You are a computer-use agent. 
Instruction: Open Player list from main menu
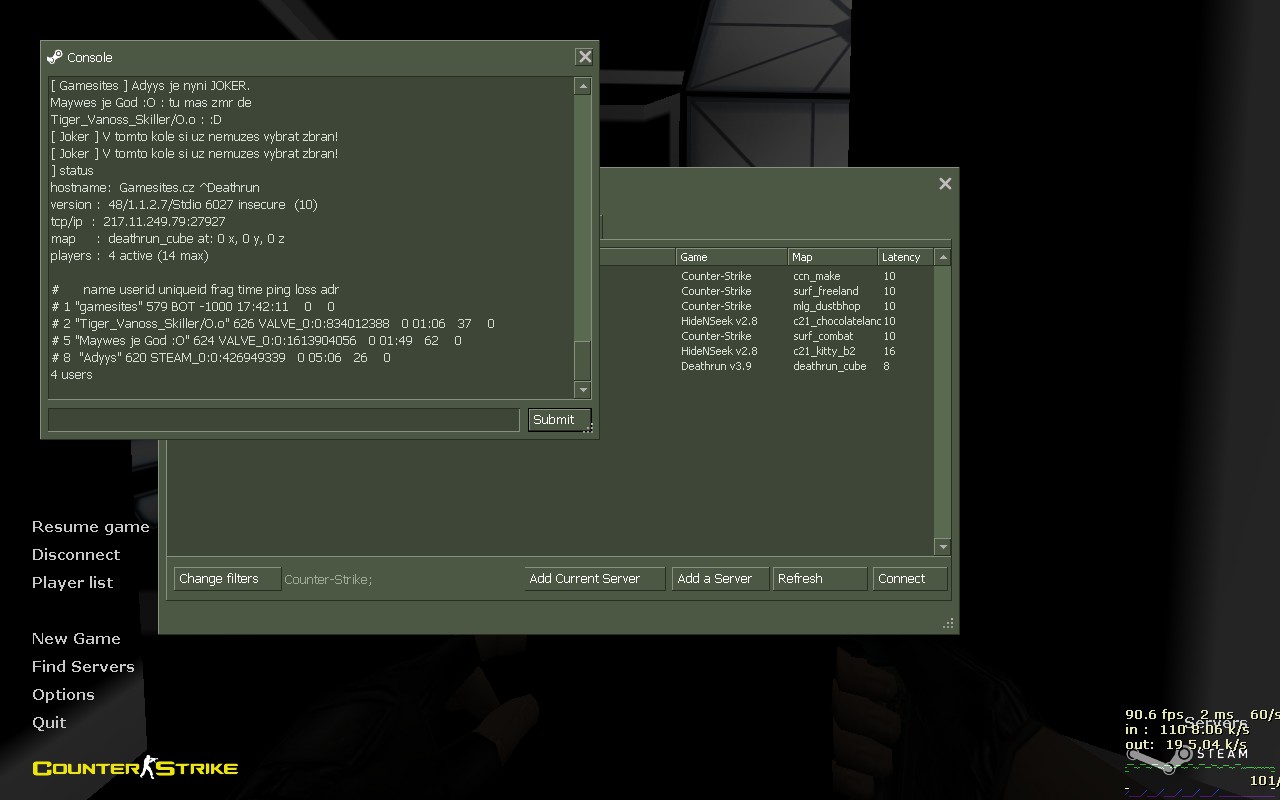pyautogui.click(x=72, y=583)
